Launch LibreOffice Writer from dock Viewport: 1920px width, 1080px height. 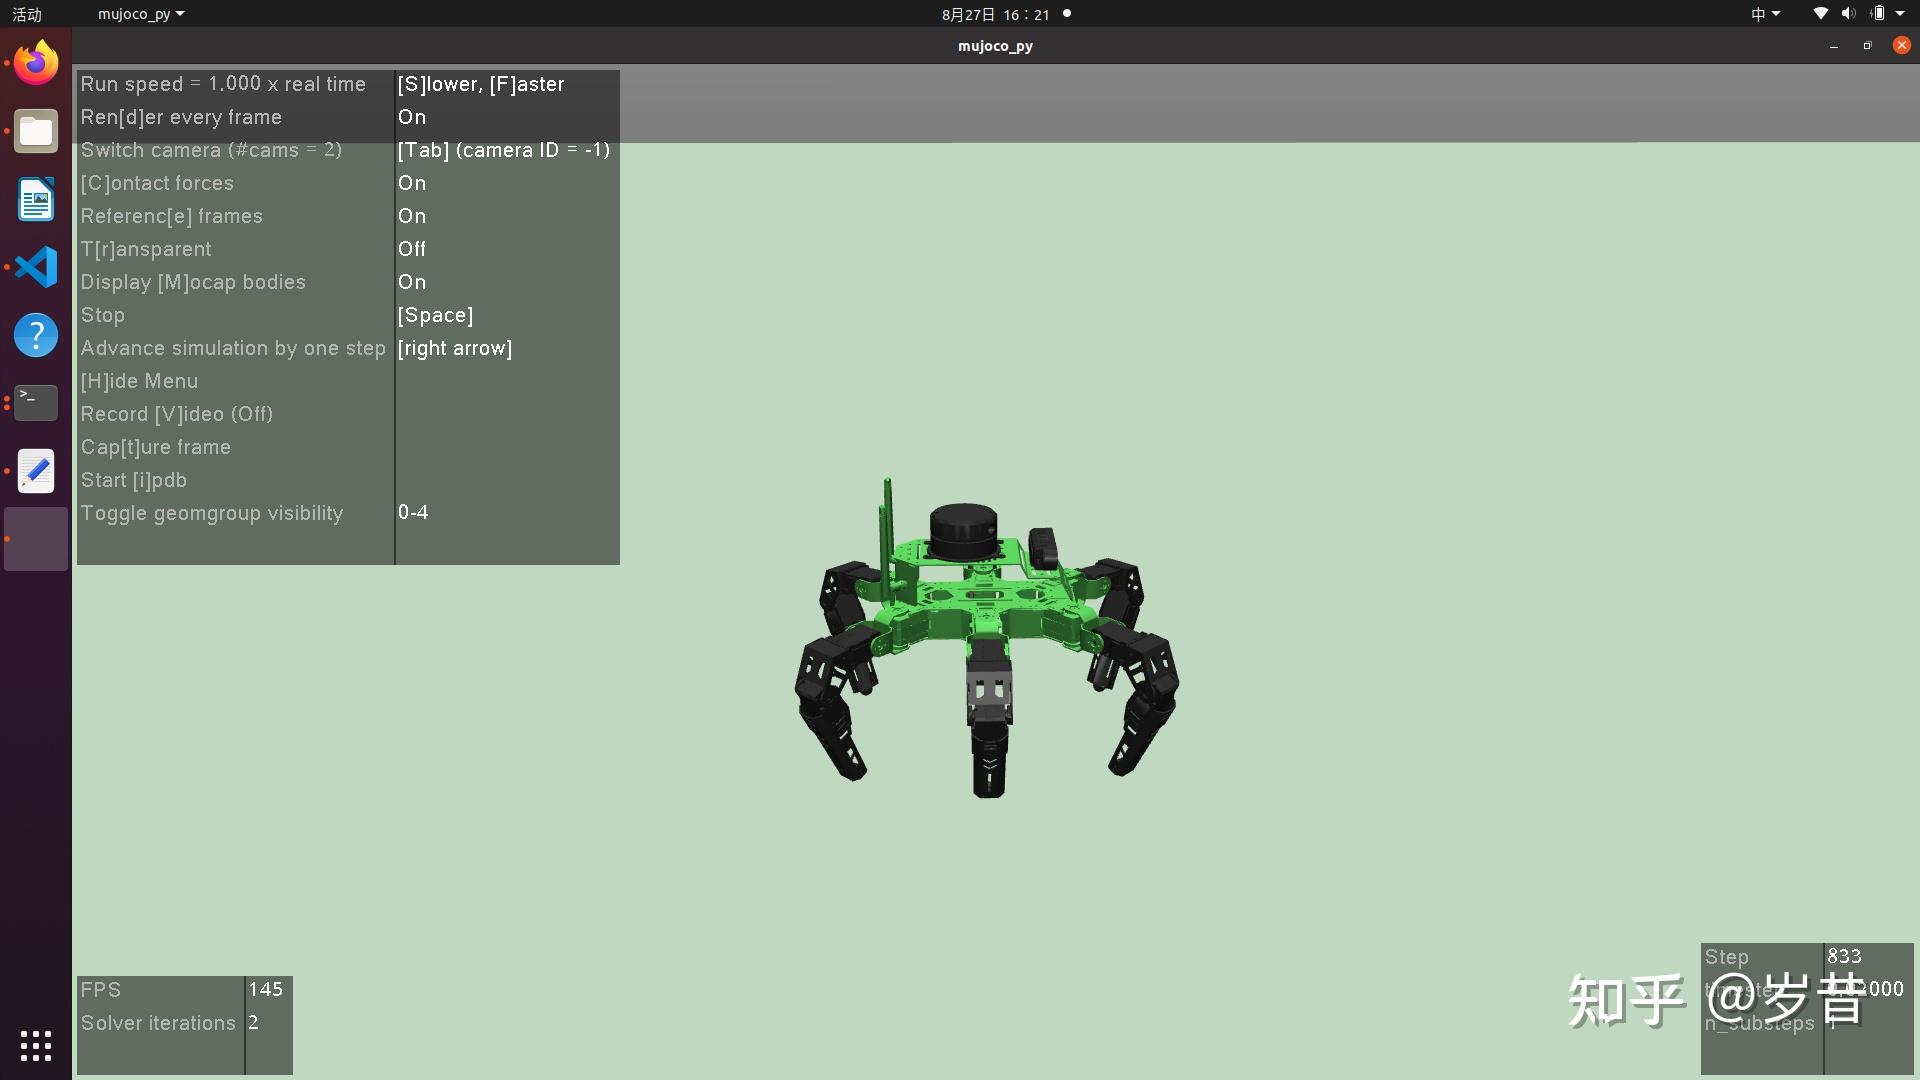point(36,200)
